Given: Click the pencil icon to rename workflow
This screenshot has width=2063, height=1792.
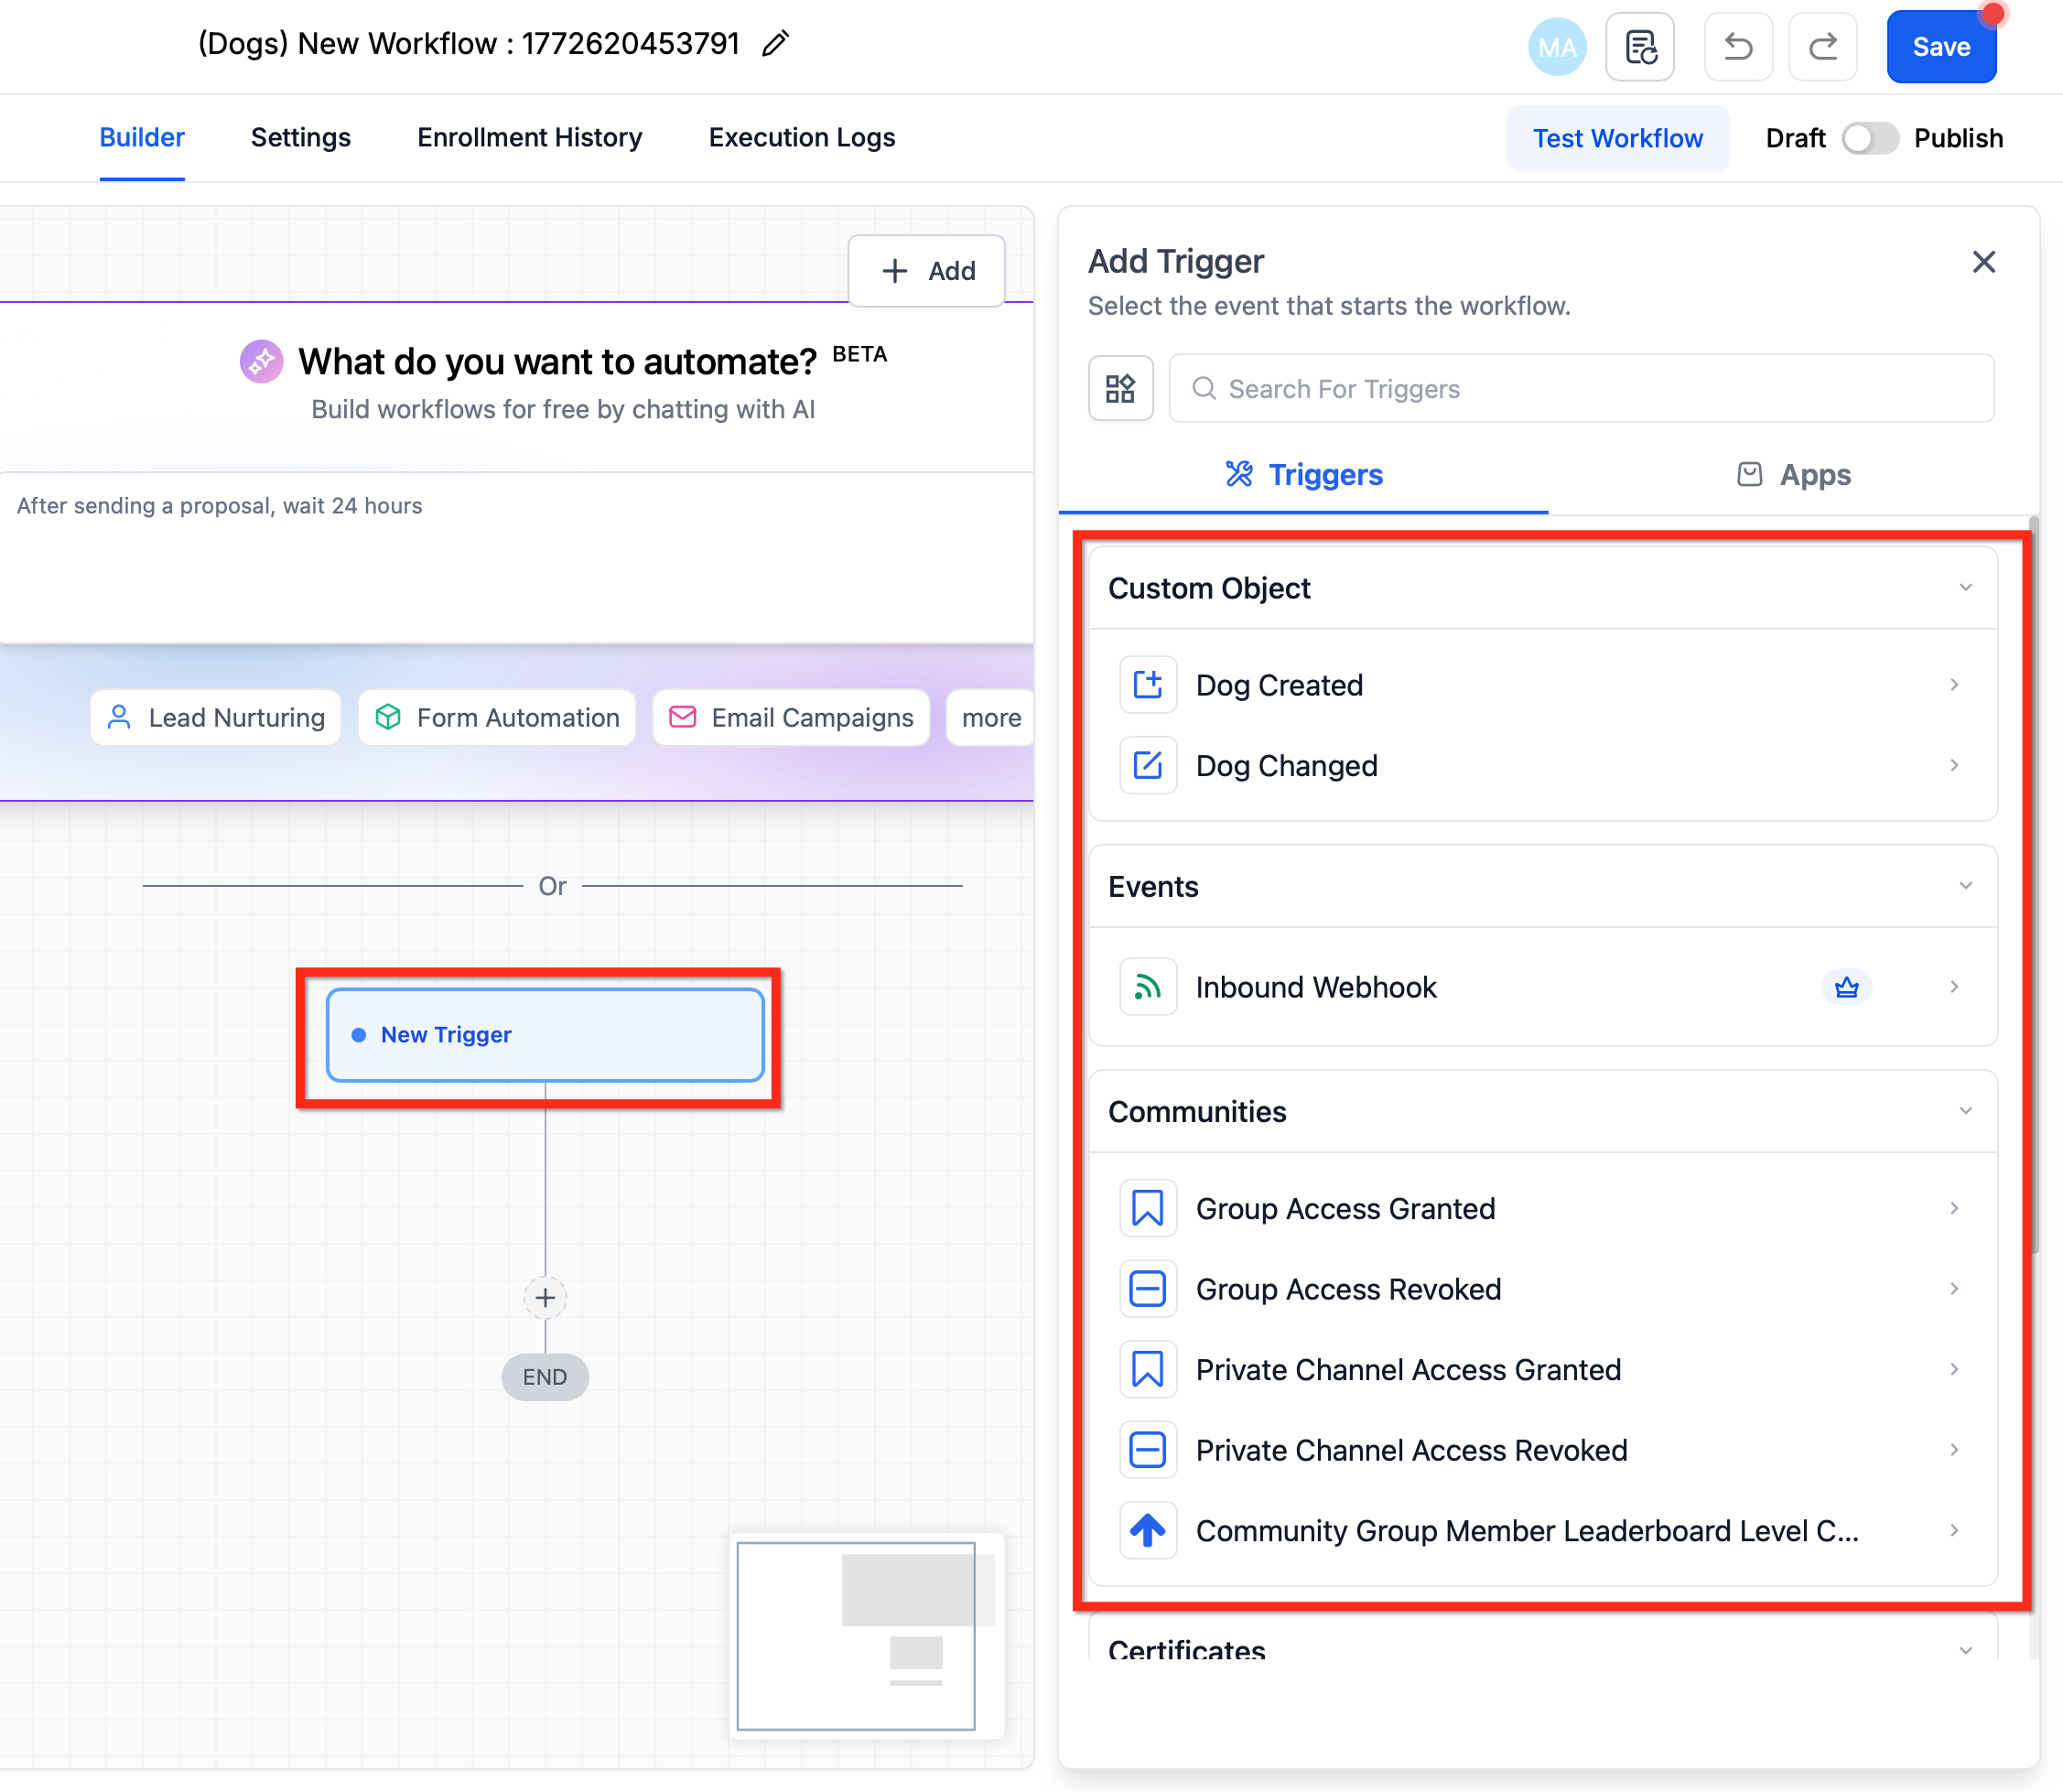Looking at the screenshot, I should (775, 44).
